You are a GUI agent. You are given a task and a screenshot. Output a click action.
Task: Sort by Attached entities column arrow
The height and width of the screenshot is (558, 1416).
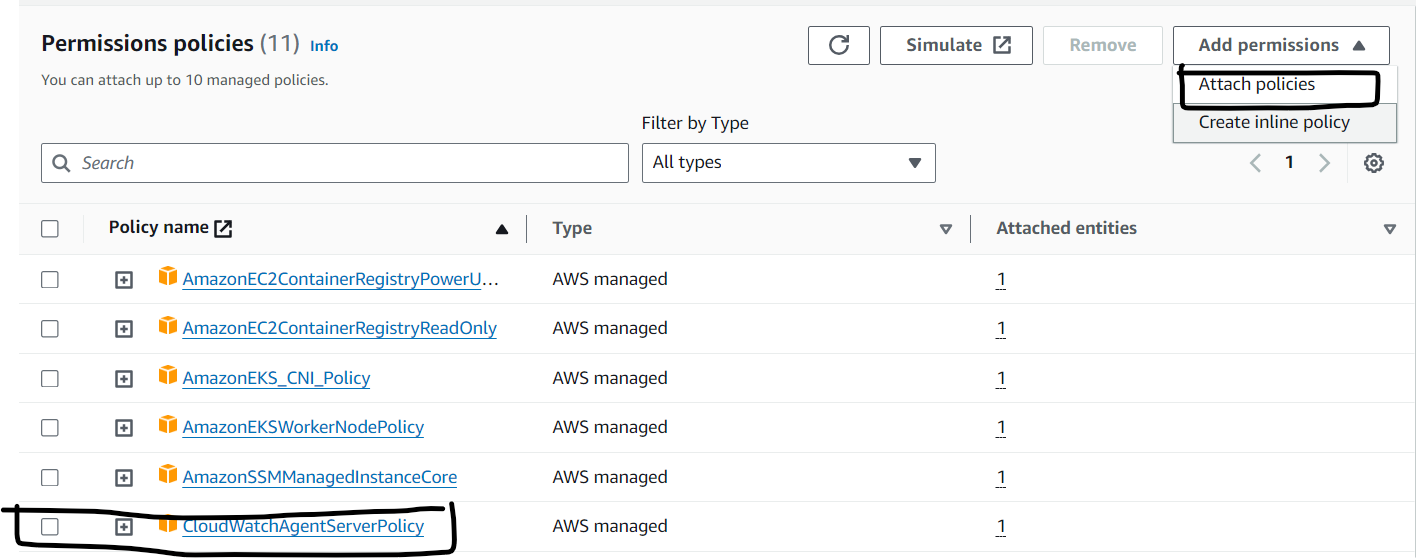coord(1389,229)
